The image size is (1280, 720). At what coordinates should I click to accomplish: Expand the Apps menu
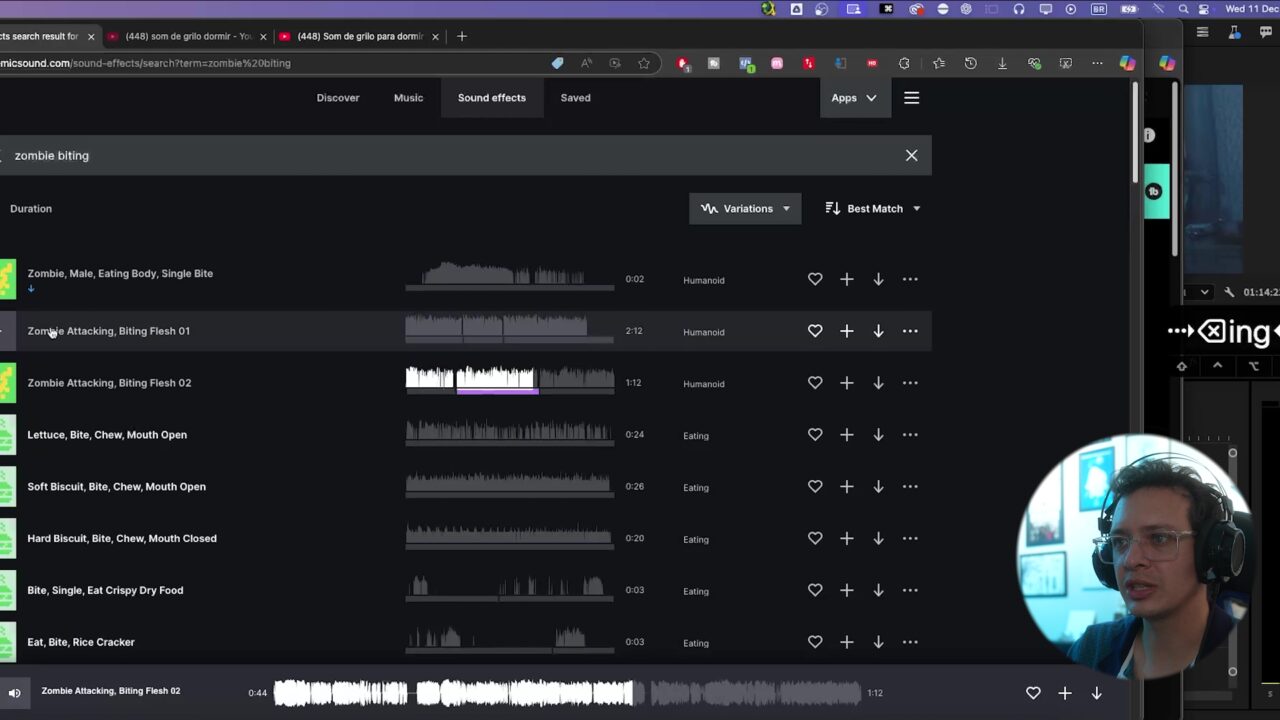[854, 98]
